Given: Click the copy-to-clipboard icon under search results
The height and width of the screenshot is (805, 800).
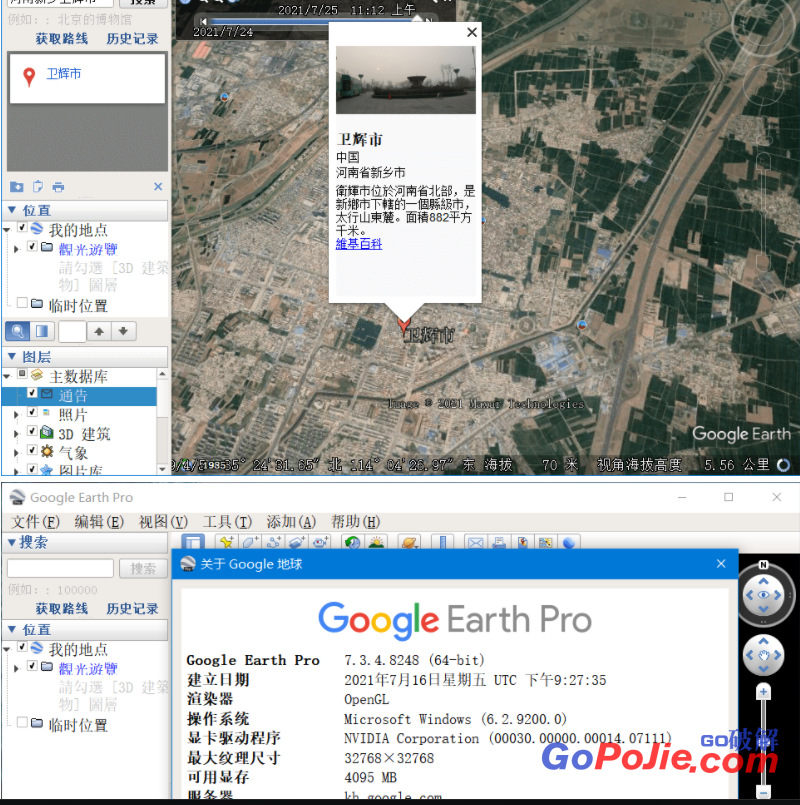Looking at the screenshot, I should (x=37, y=186).
